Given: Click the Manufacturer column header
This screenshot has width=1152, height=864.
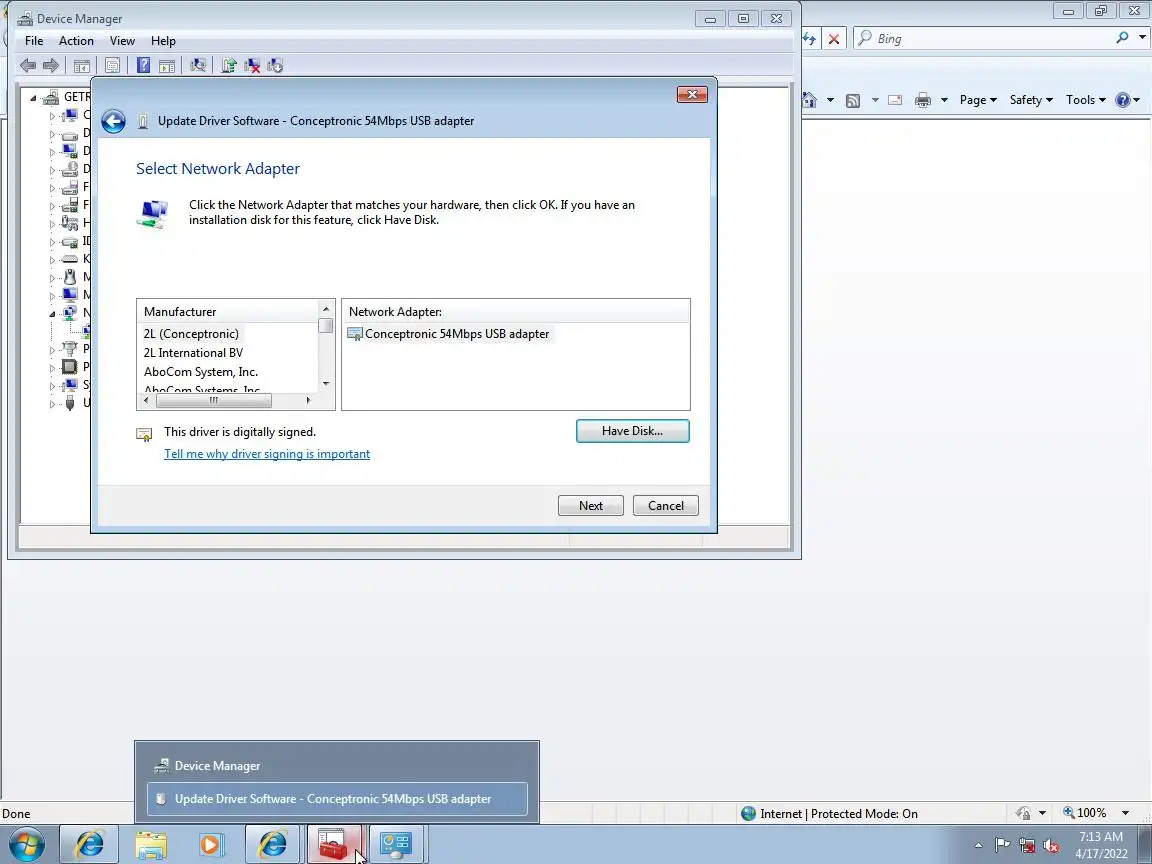Looking at the screenshot, I should click(x=228, y=312).
